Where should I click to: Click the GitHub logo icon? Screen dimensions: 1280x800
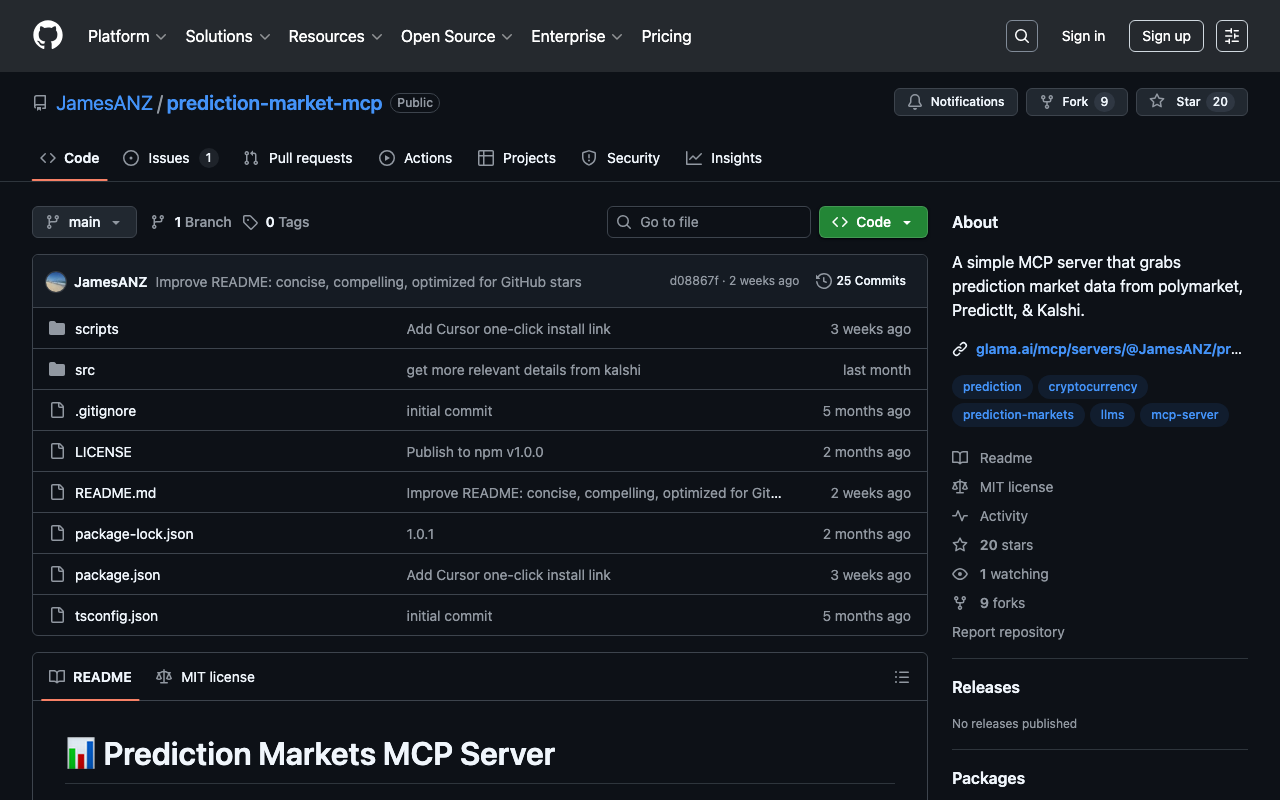tap(48, 36)
